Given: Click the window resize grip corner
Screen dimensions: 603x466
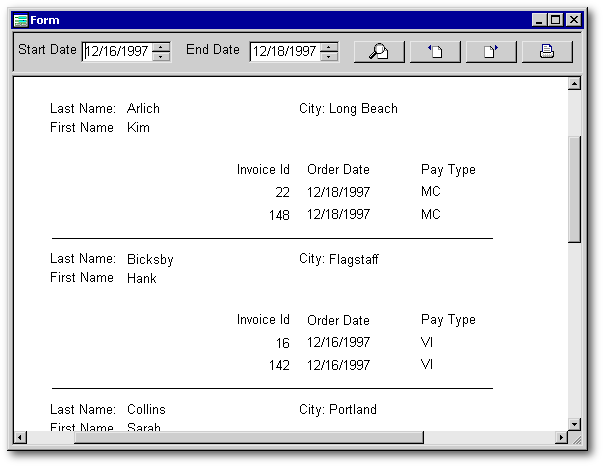Looking at the screenshot, I should 576,438.
